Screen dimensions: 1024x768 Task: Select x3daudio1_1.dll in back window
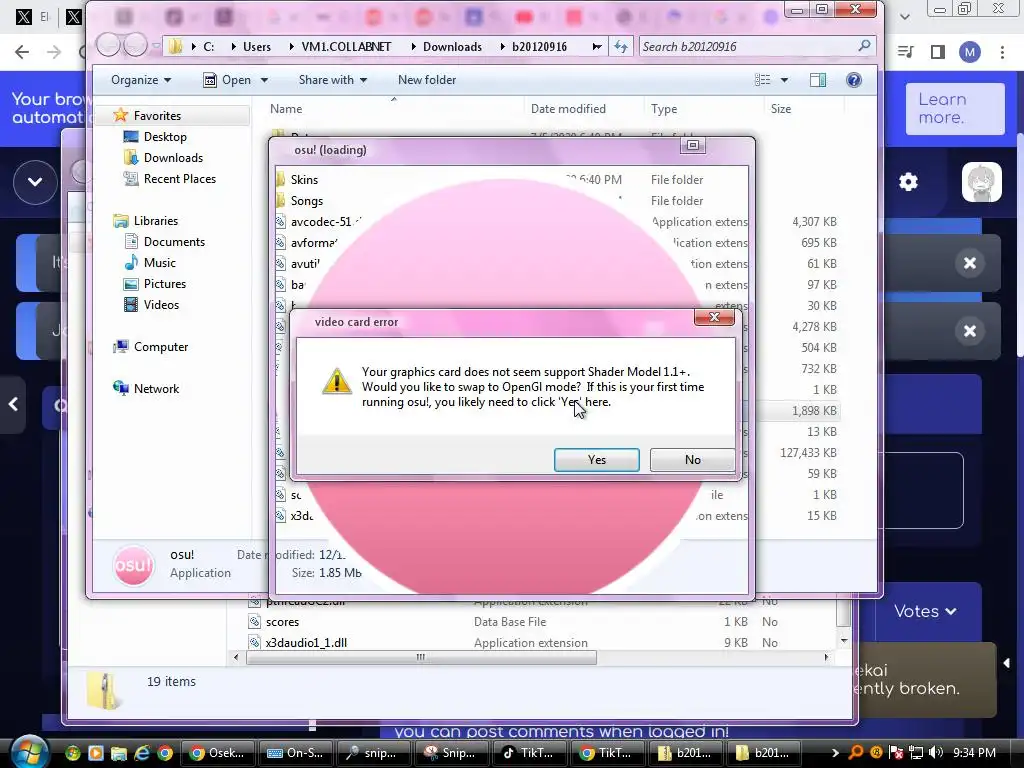point(306,643)
